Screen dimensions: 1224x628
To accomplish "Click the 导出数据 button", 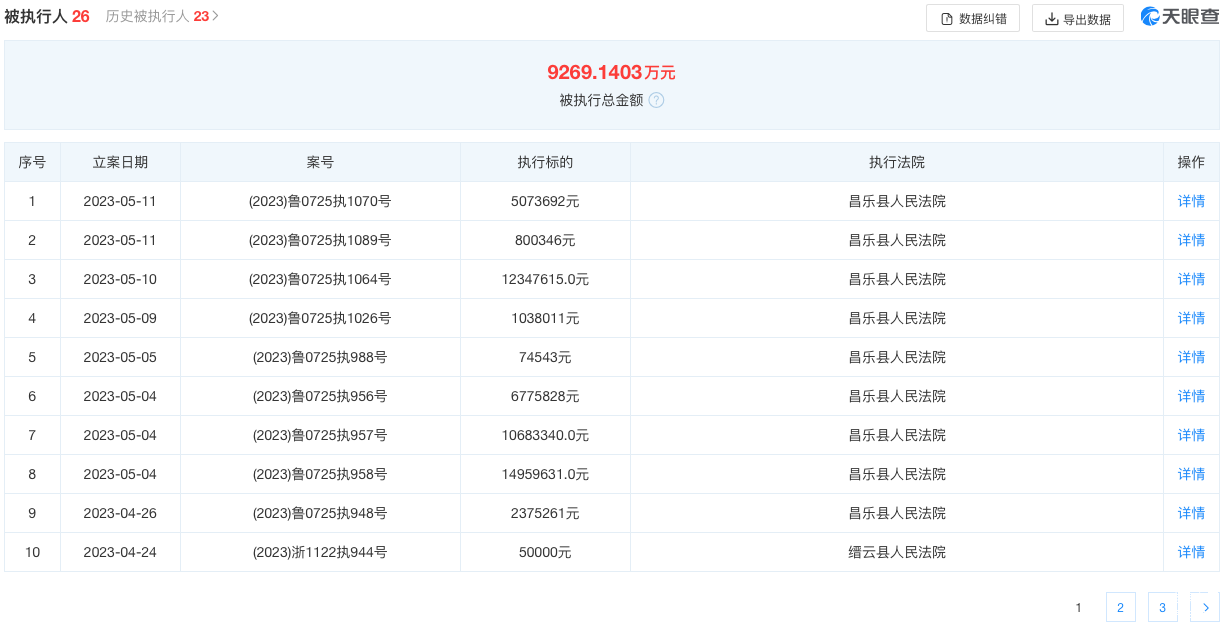I will coord(1077,18).
